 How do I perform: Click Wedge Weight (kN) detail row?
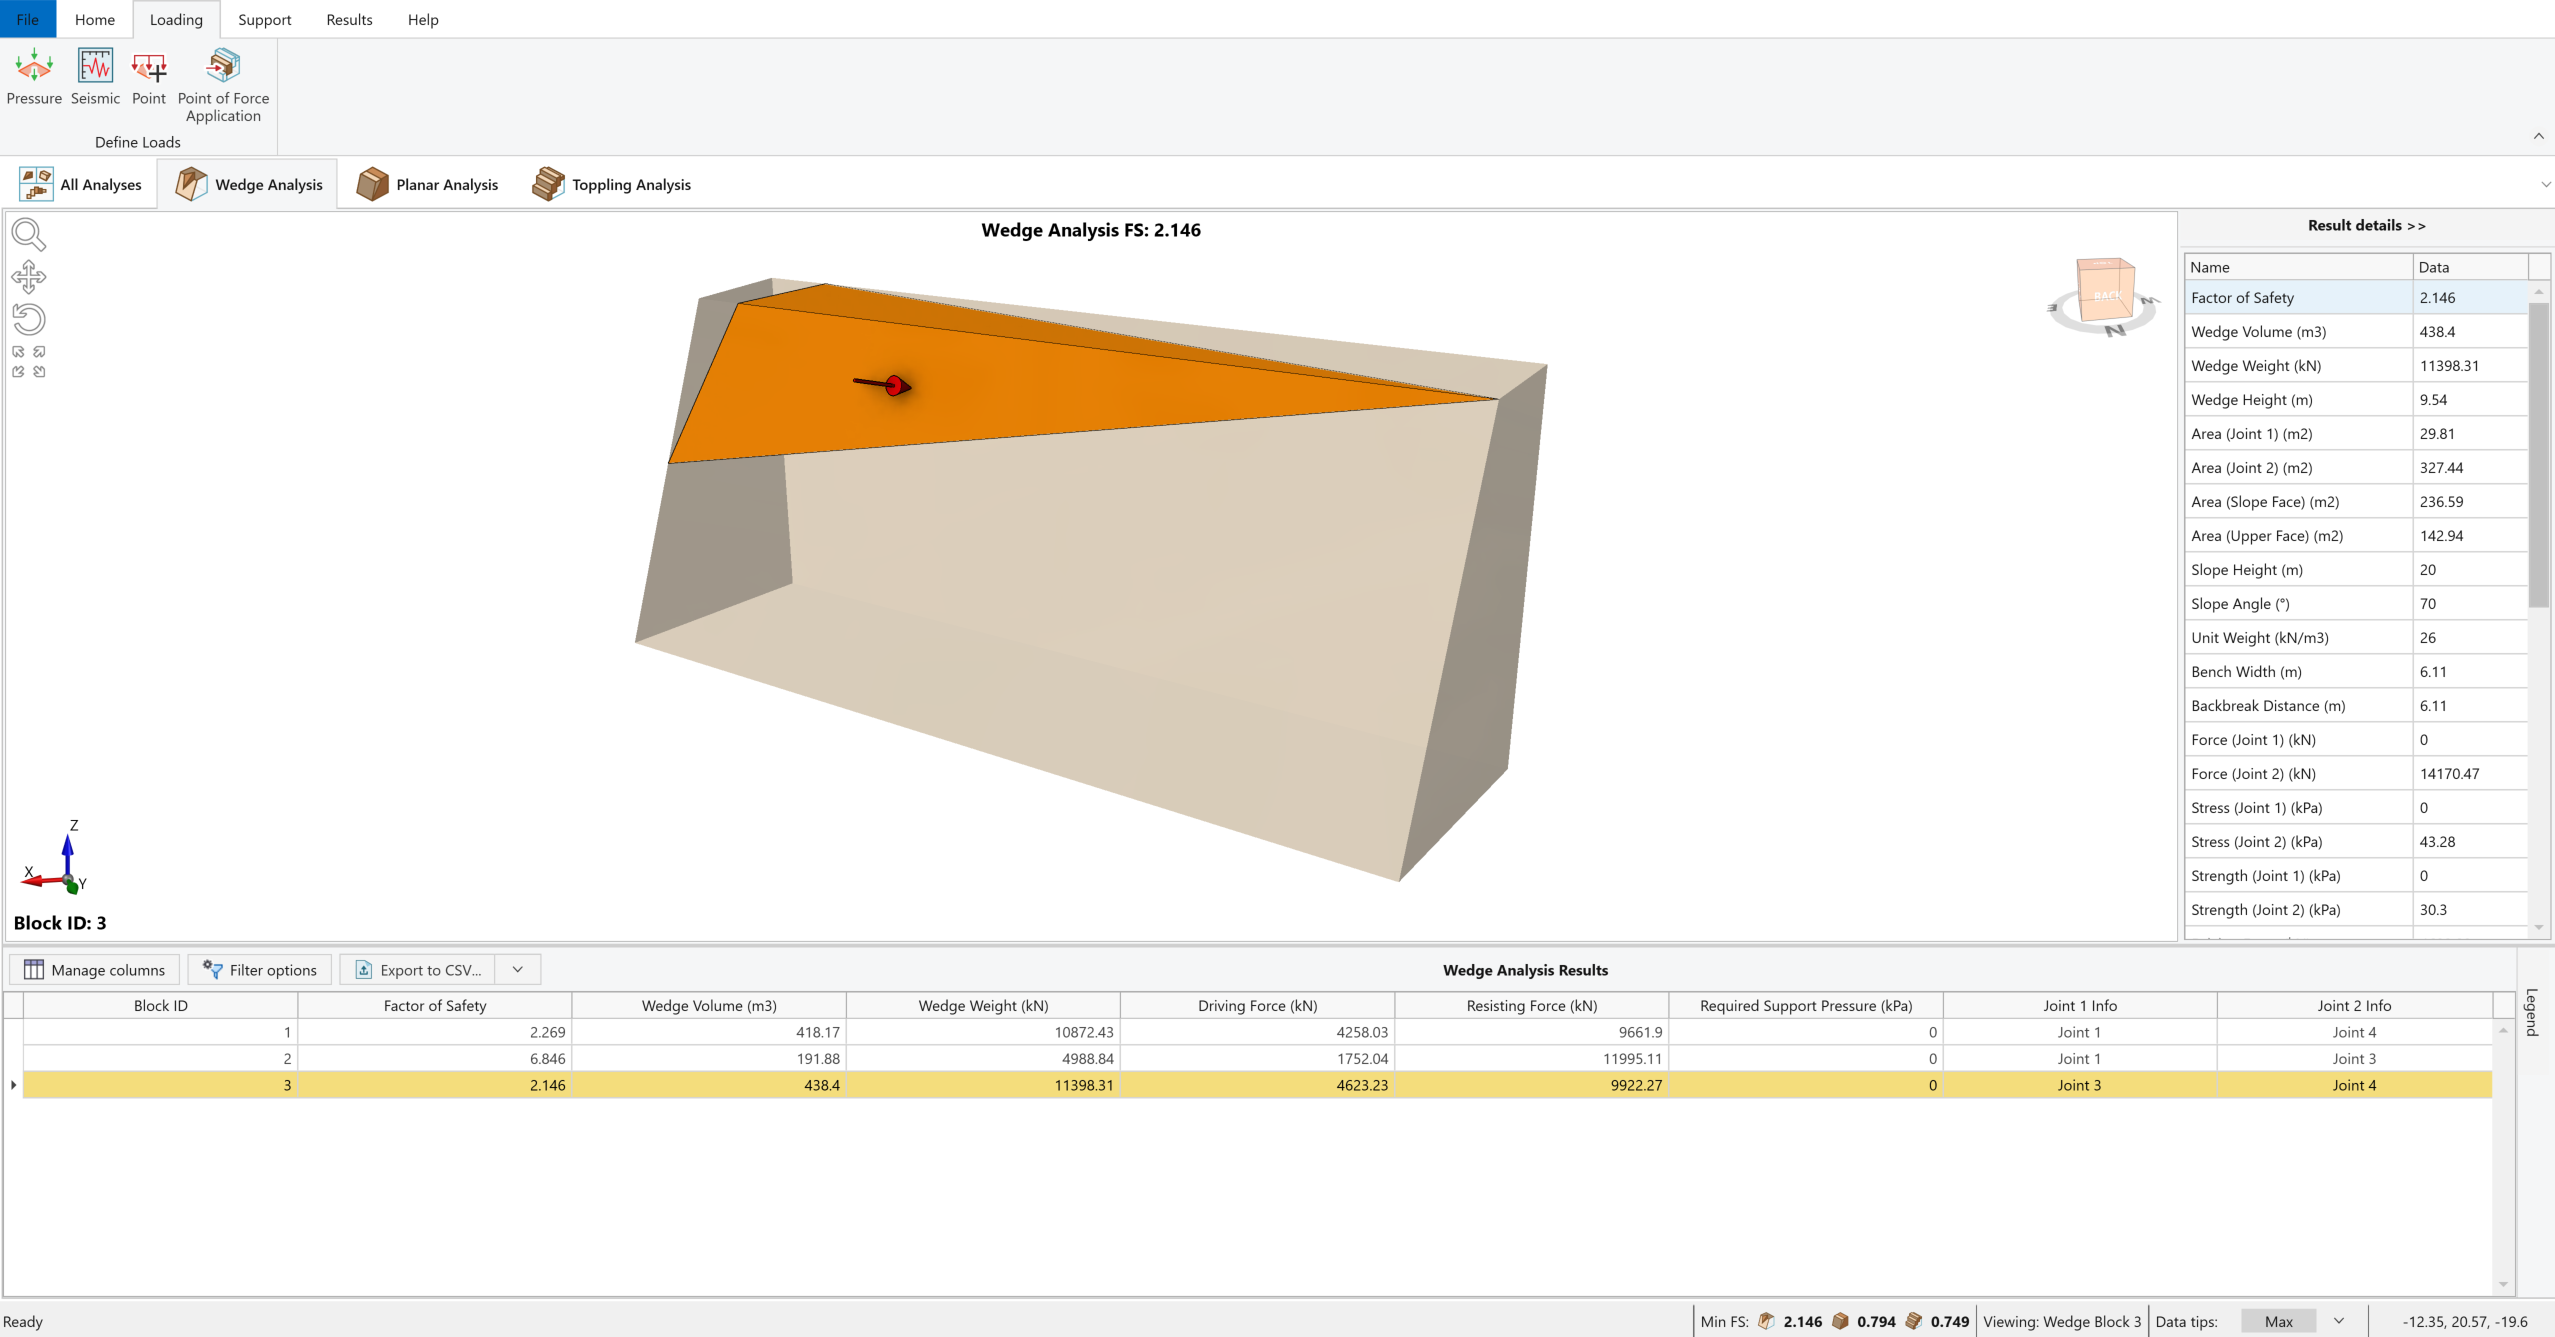(2357, 365)
